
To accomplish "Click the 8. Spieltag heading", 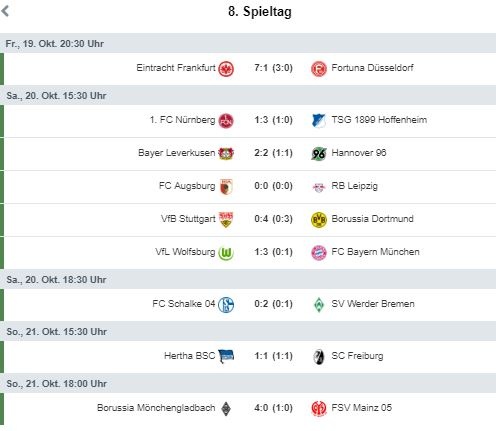I will 260,12.
